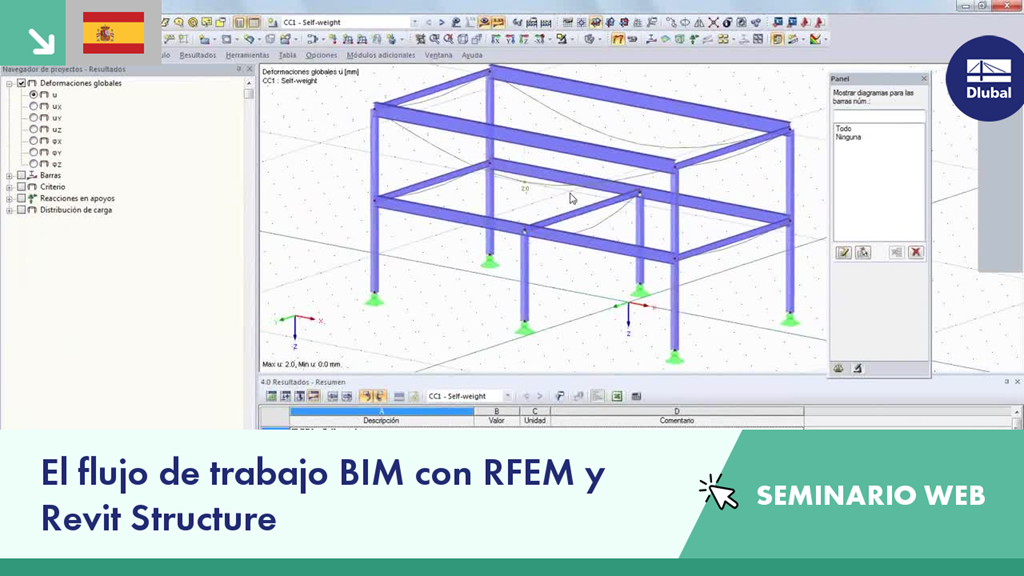The width and height of the screenshot is (1024, 576).
Task: Enable the Criterio checkbox
Action: click(22, 187)
